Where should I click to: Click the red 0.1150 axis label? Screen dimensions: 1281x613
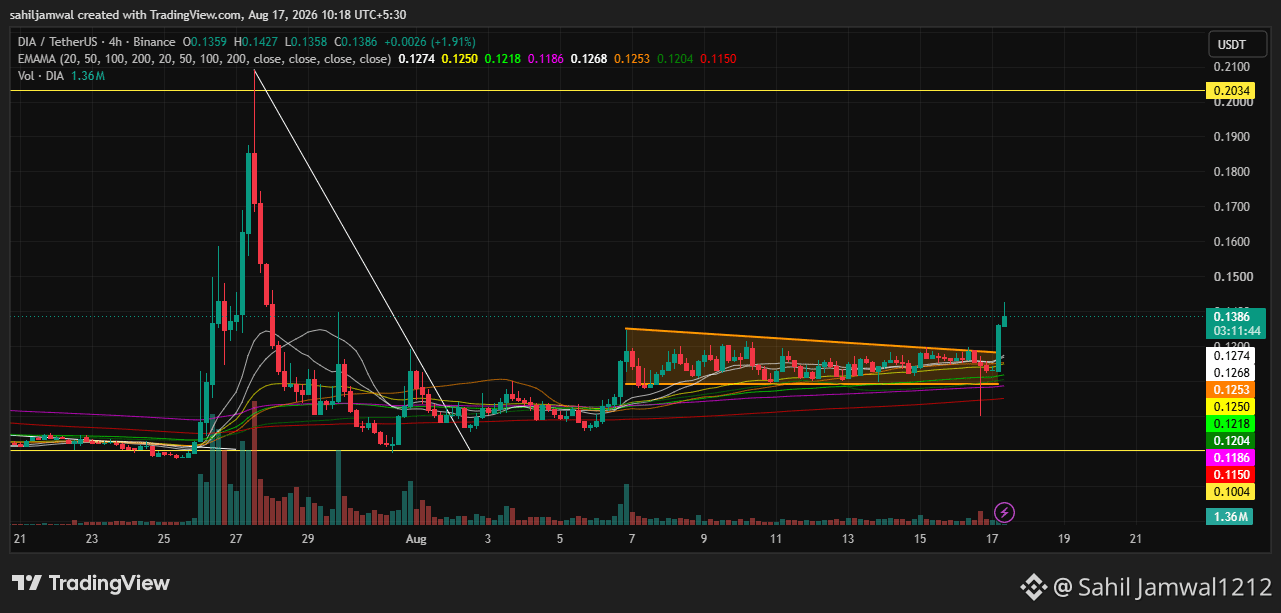1229,474
